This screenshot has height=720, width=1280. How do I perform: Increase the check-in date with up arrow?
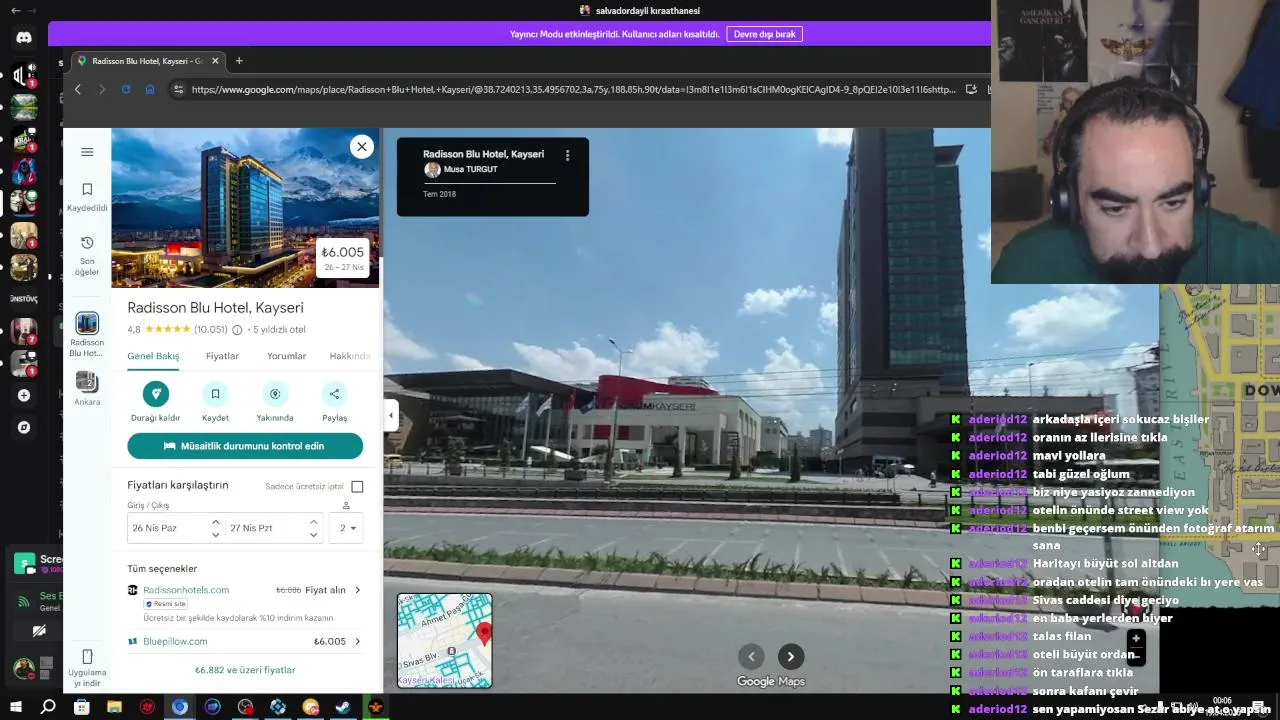tap(215, 522)
